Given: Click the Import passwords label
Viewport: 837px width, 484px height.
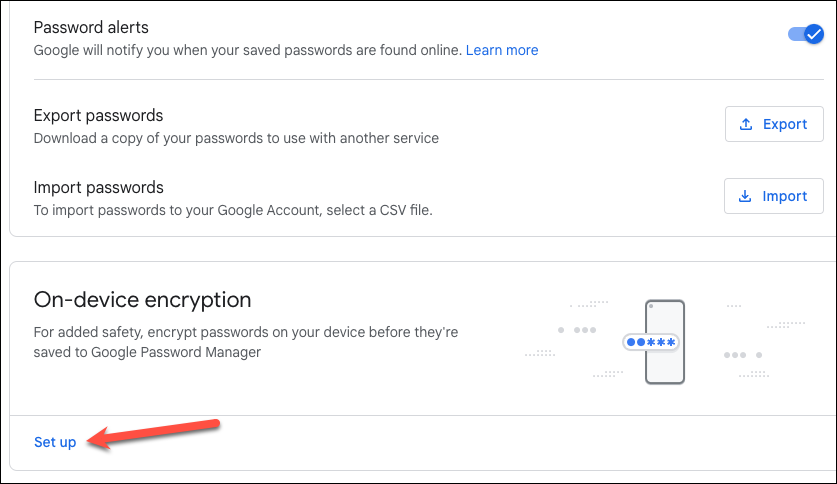Looking at the screenshot, I should point(98,187).
